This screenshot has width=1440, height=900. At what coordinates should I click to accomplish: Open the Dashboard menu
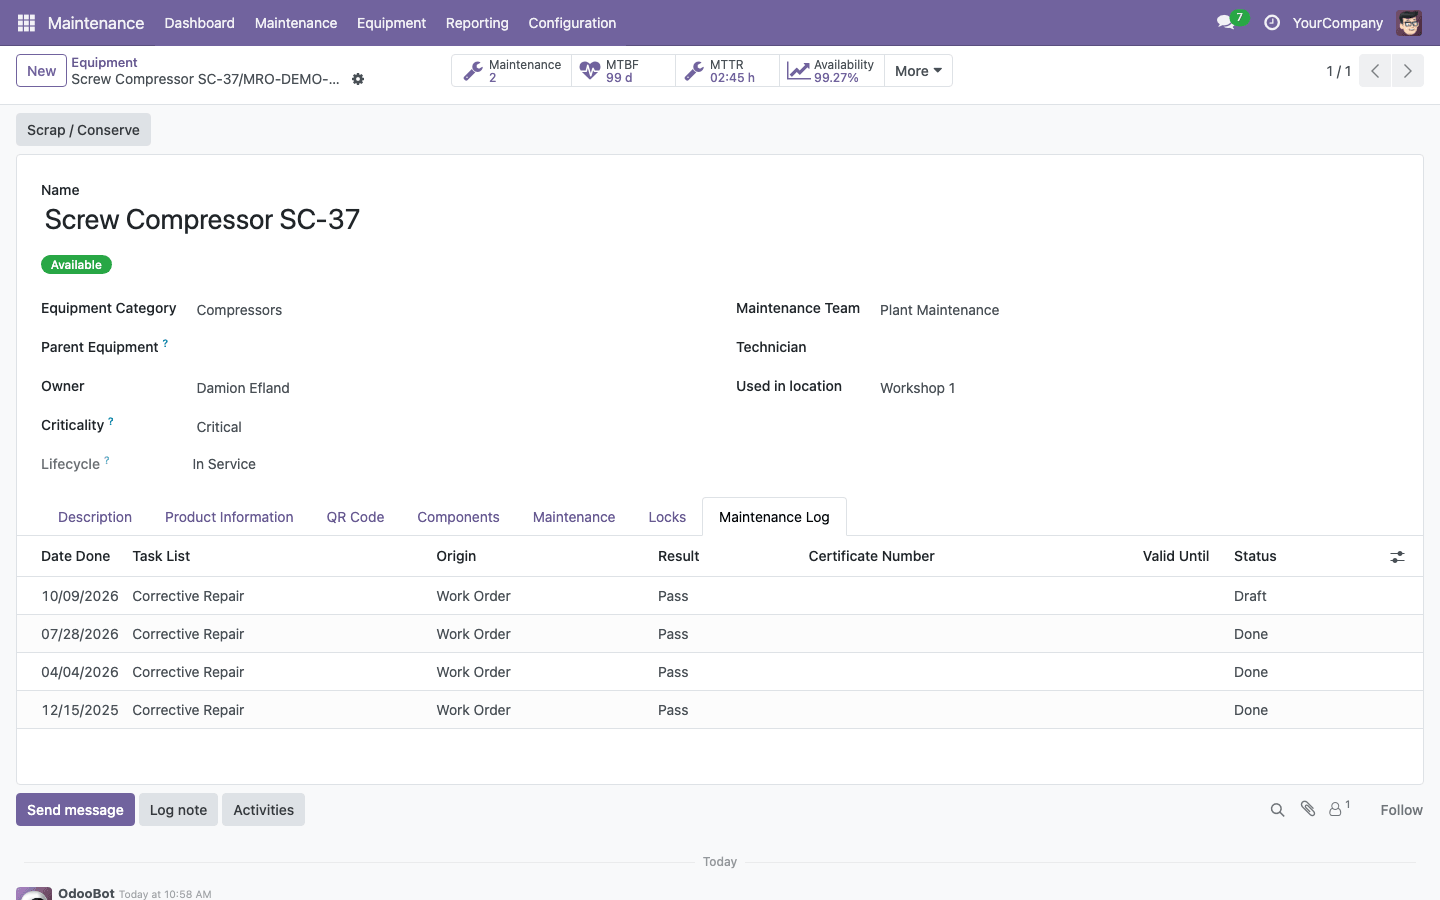point(200,23)
